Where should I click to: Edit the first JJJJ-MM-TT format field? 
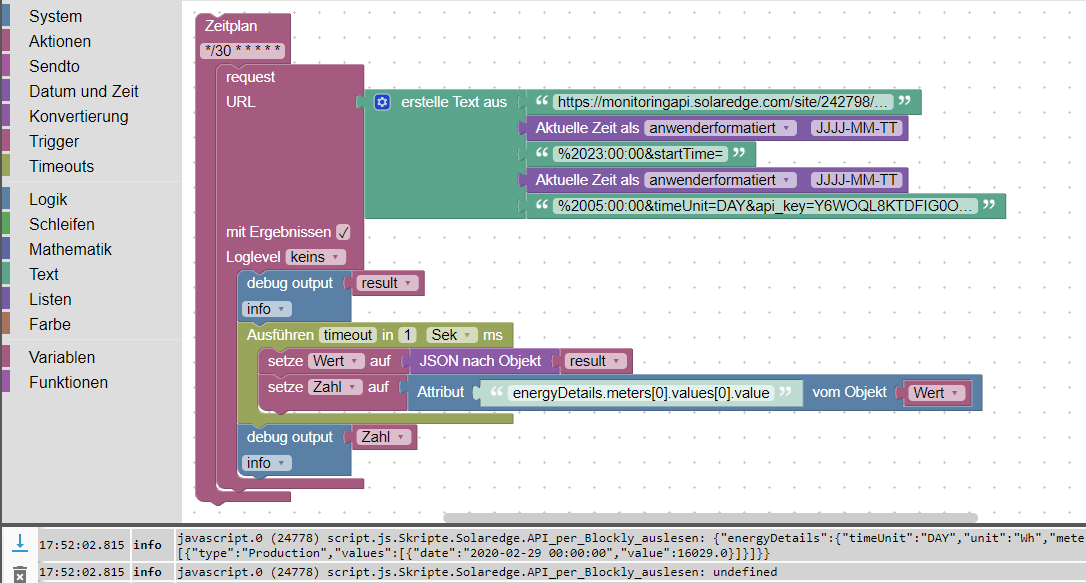856,128
